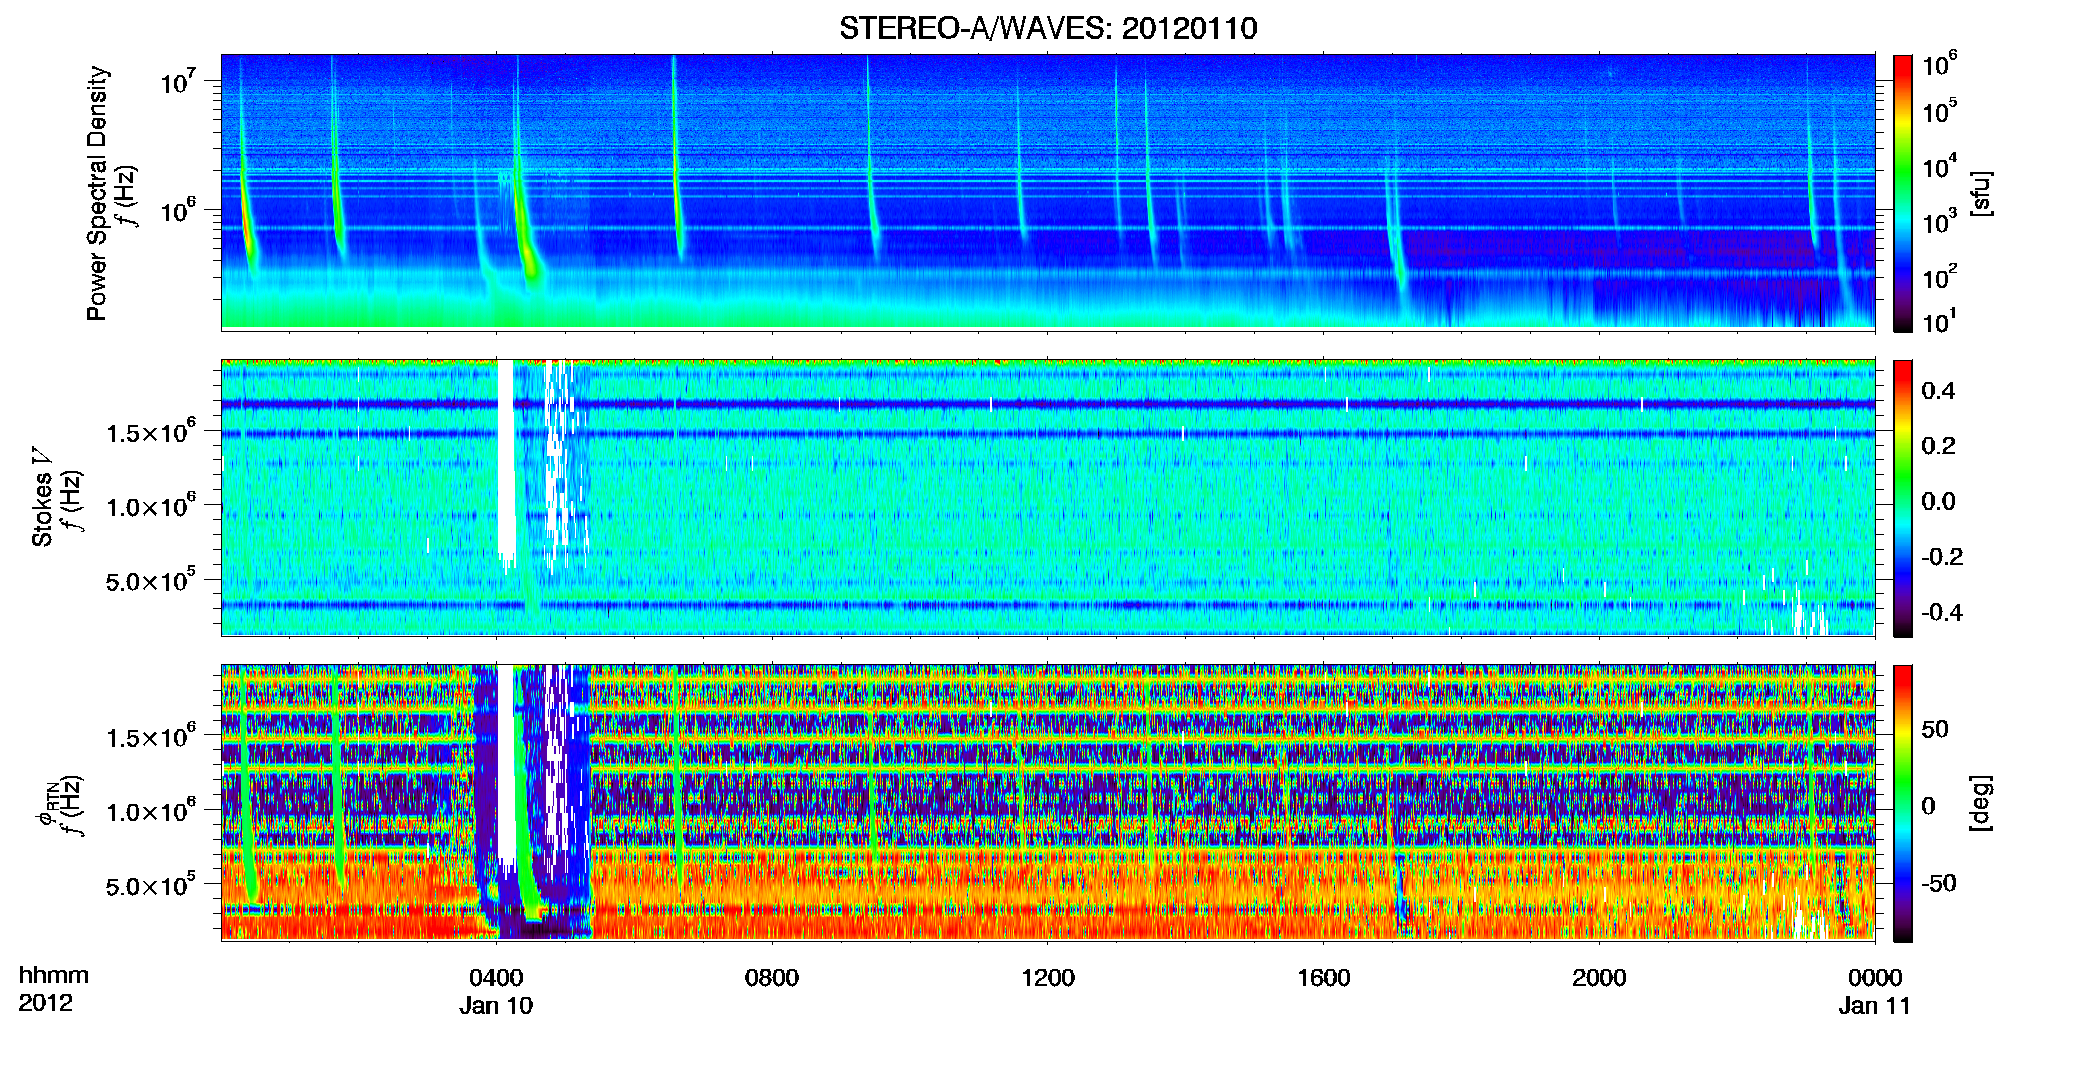Select the φRTN direction spectrogram panel
2096x1080 pixels.
point(1048,802)
